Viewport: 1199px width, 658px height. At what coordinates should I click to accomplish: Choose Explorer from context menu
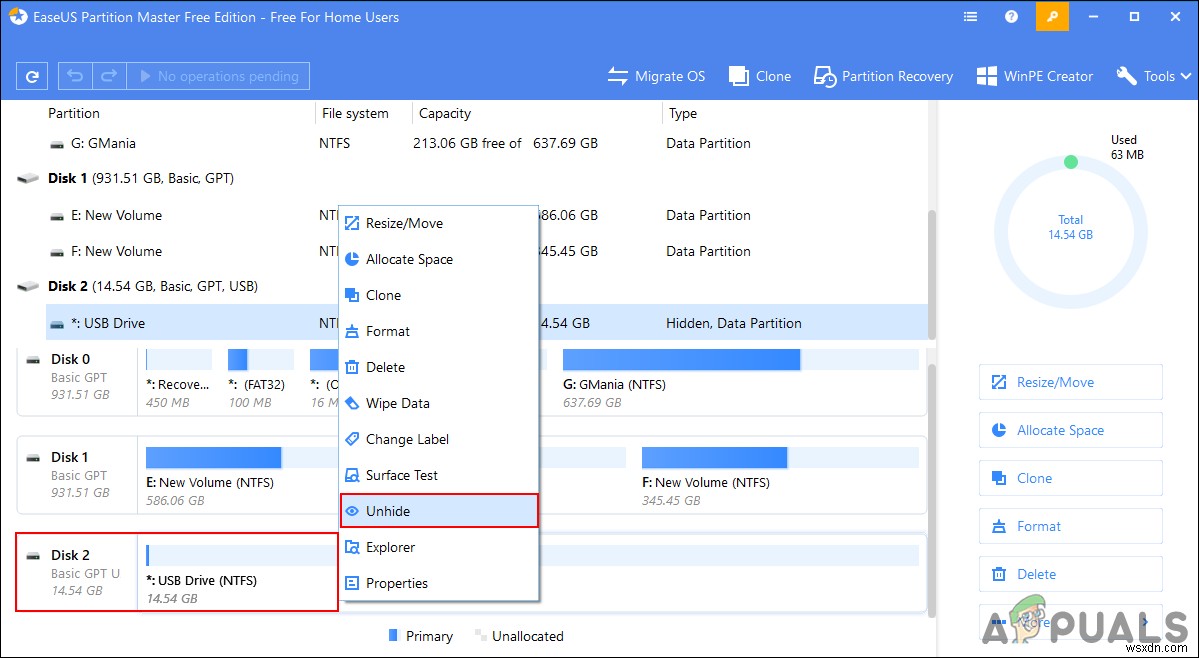439,547
